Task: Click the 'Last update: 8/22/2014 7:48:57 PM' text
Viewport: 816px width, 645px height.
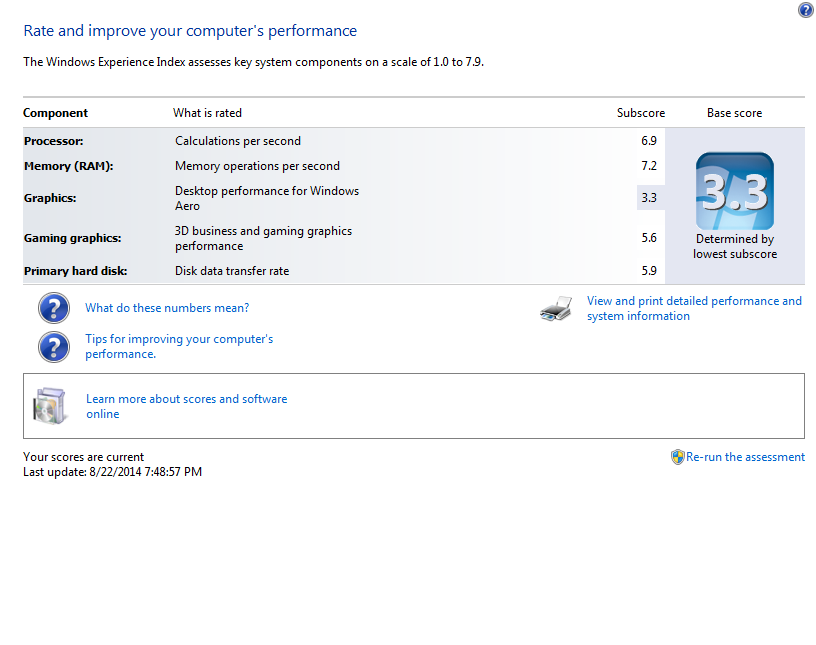Action: click(x=112, y=472)
